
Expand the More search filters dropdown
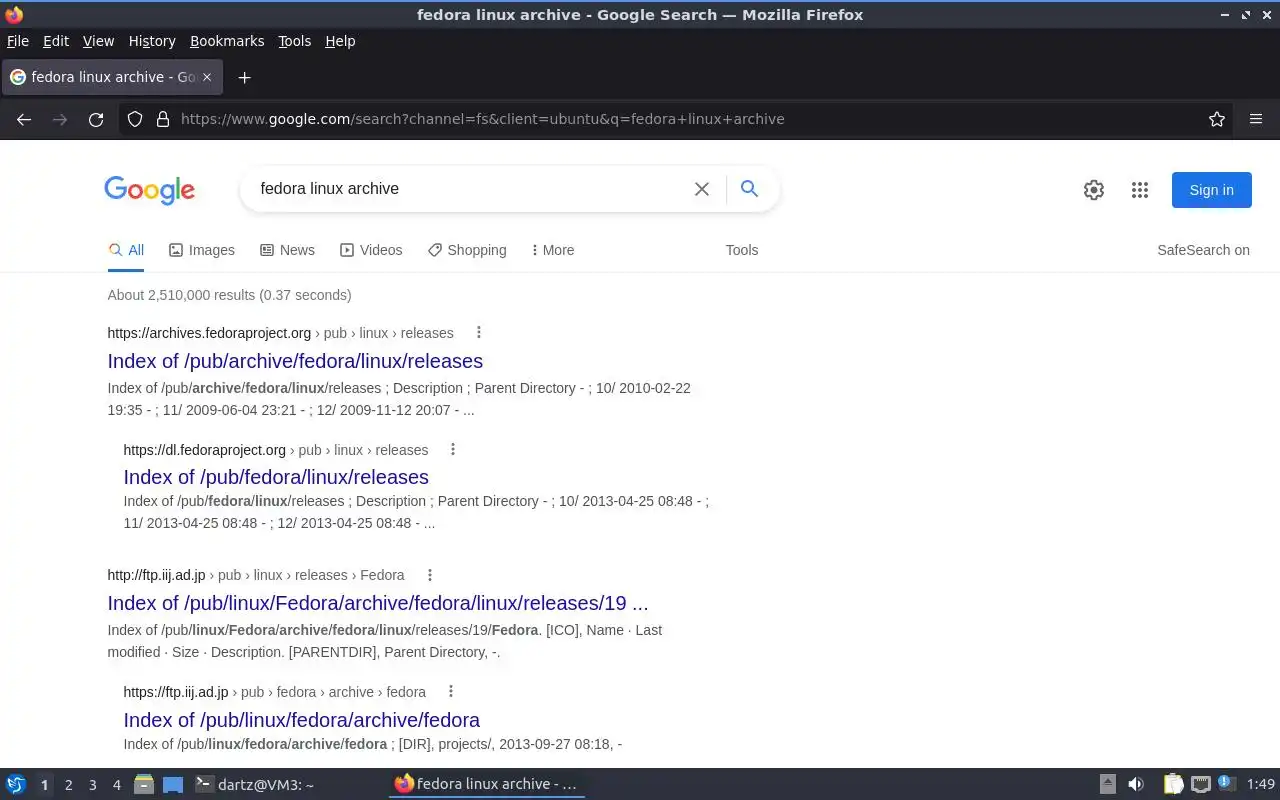point(552,250)
